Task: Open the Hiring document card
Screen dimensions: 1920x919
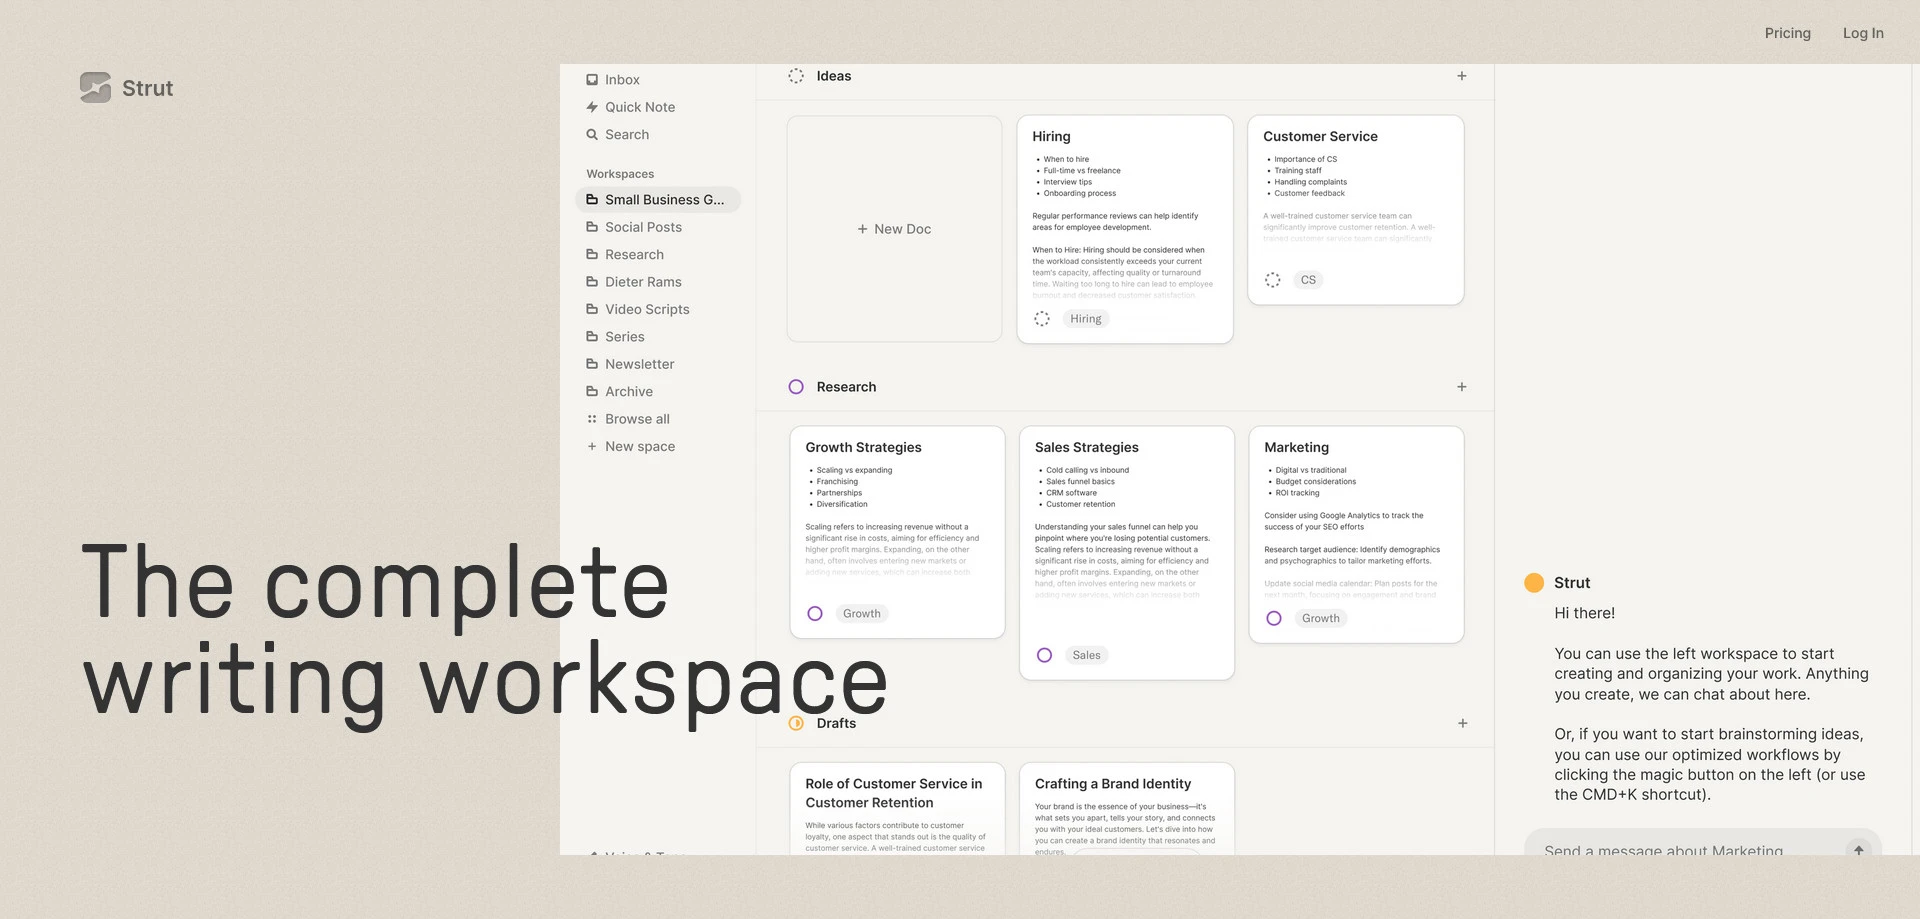Action: tap(1125, 229)
